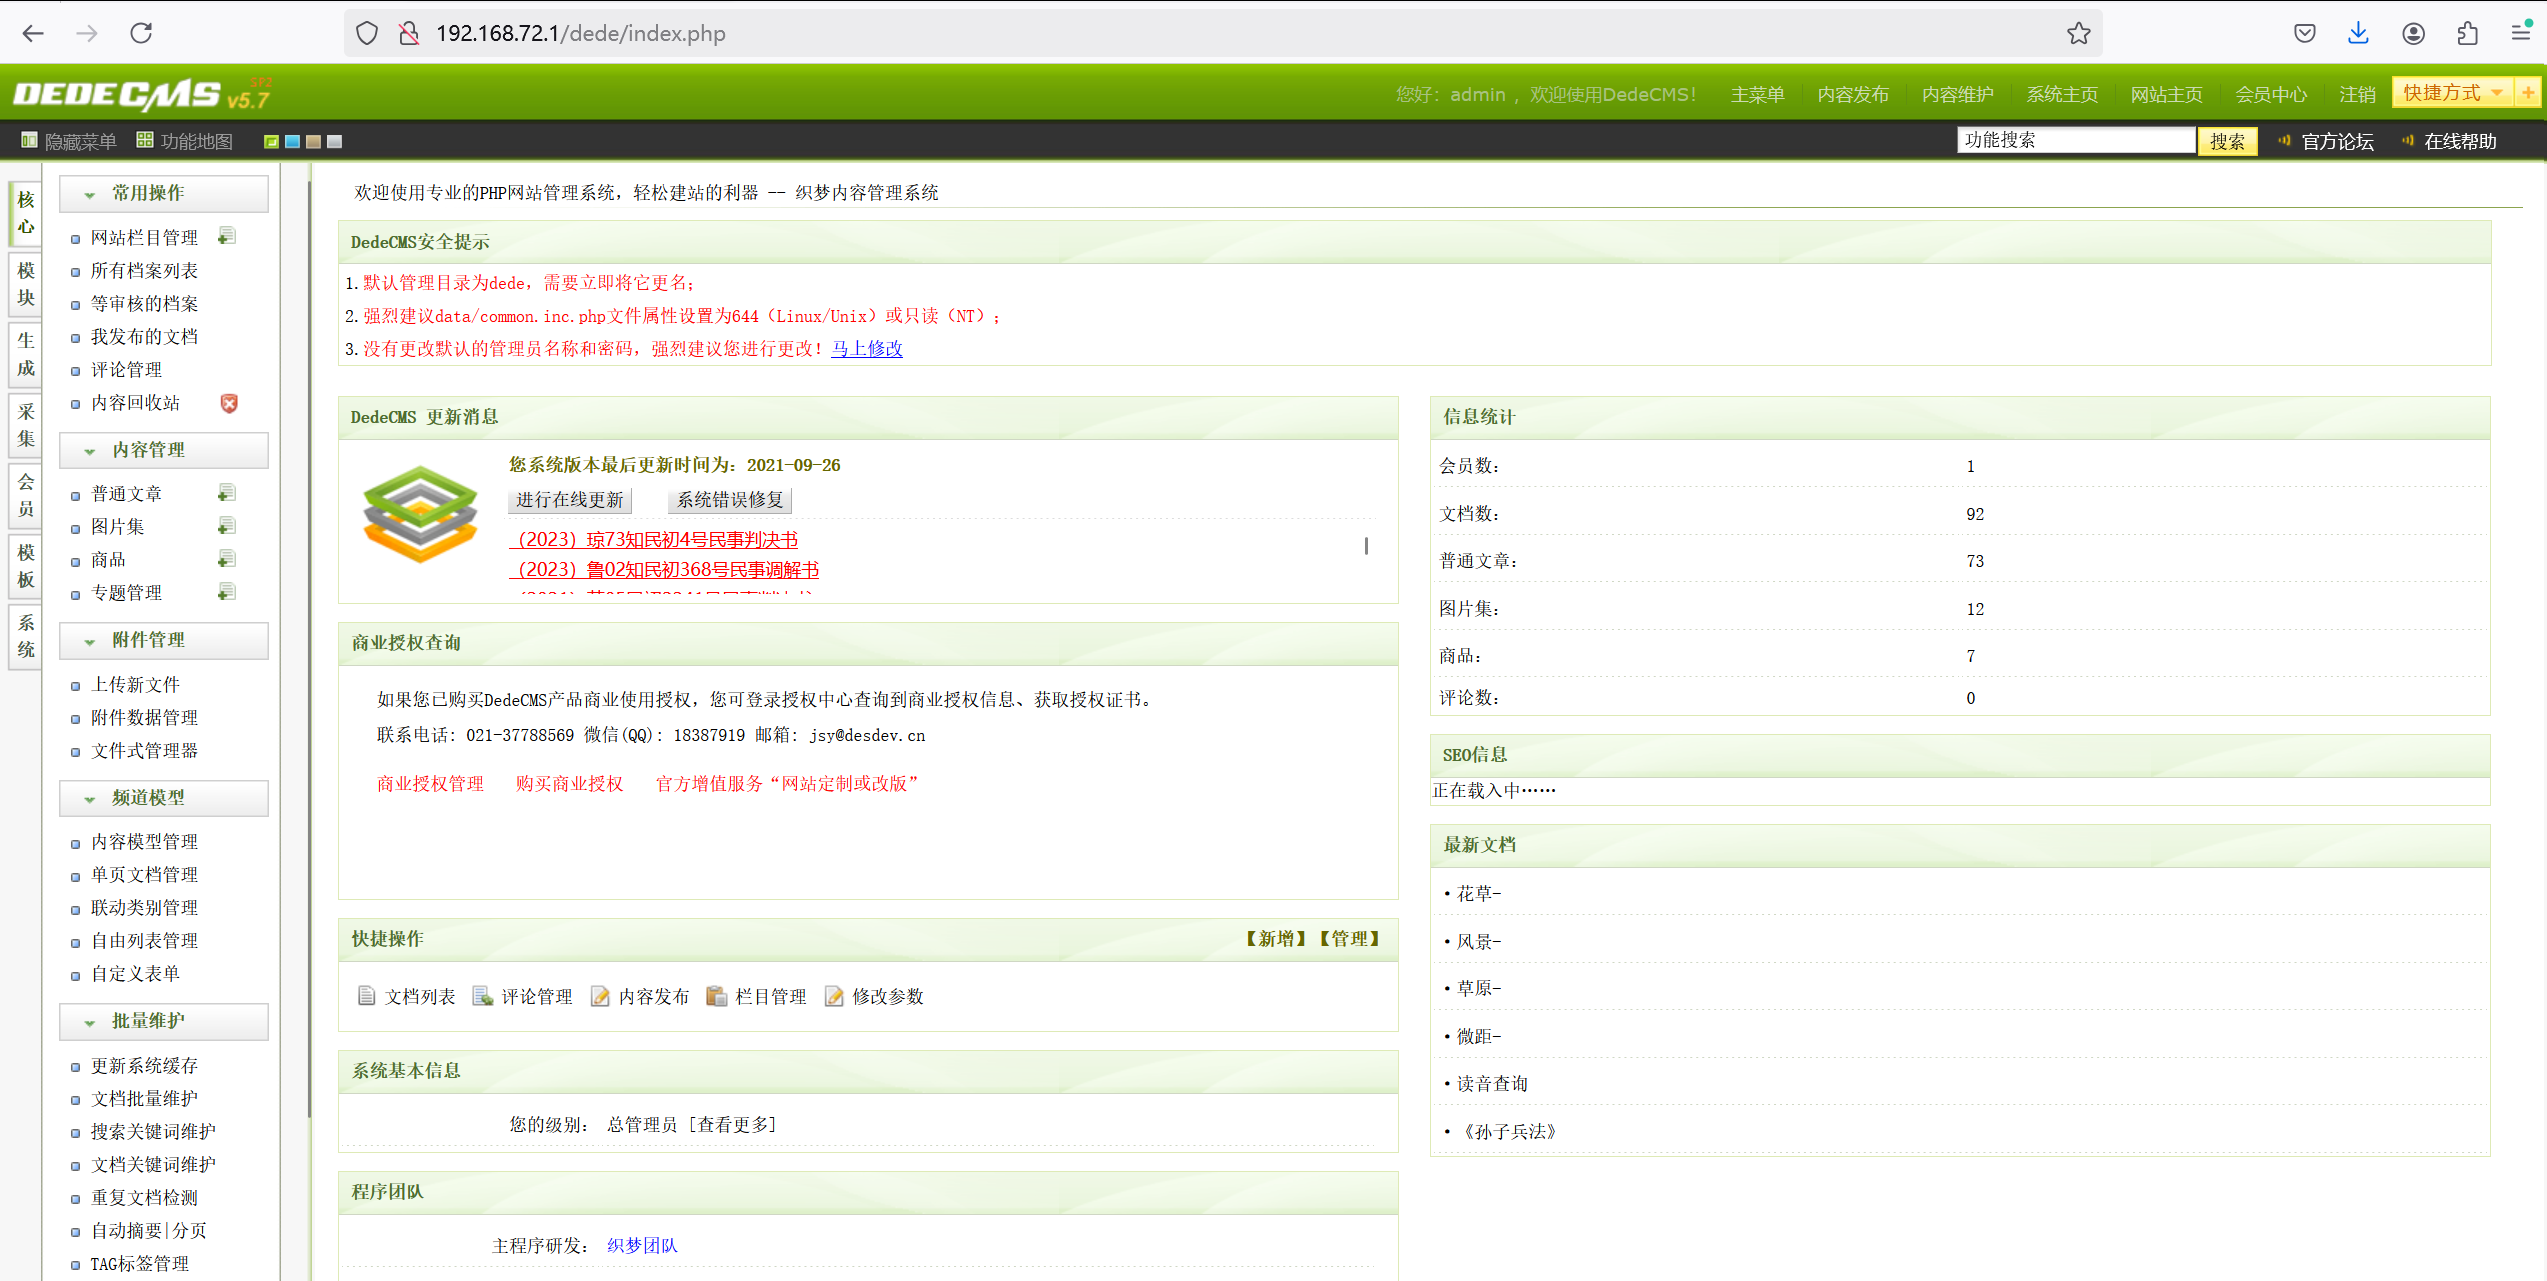
Task: Open 文件式管理器 in sidebar
Action: tap(144, 750)
